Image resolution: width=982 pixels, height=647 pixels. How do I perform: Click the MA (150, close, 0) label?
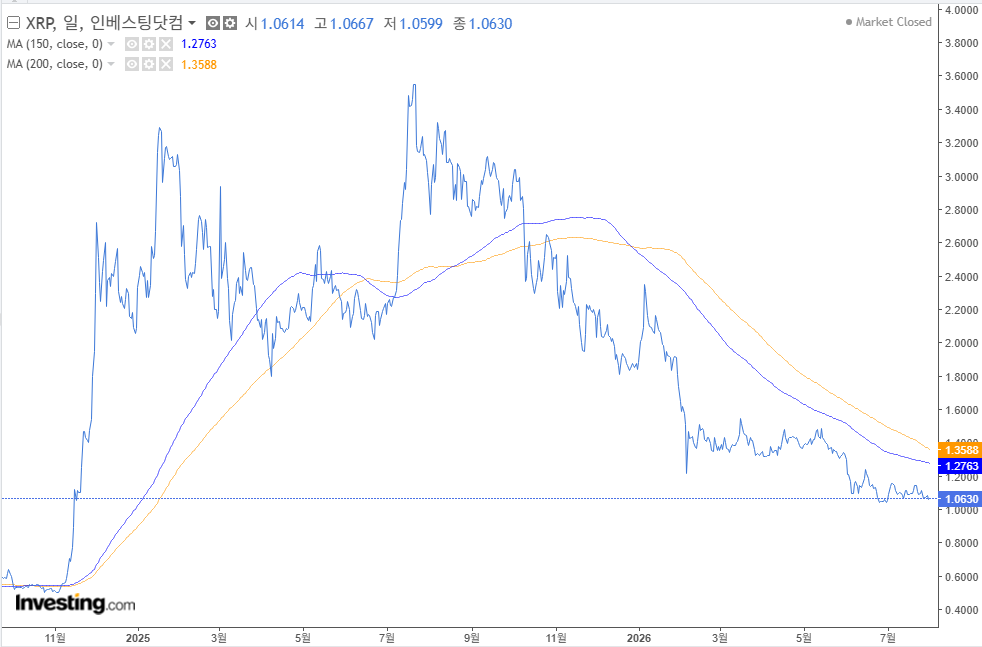(x=54, y=44)
